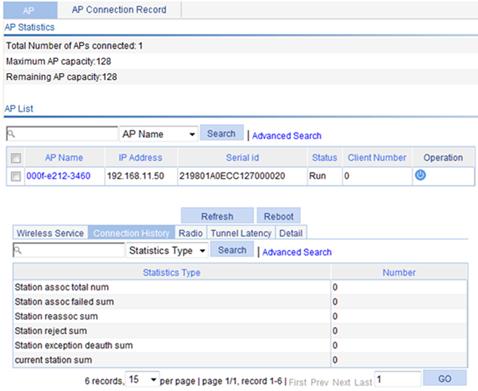The height and width of the screenshot is (391, 478).
Task: Open the AP Connection Record tab
Action: point(119,10)
